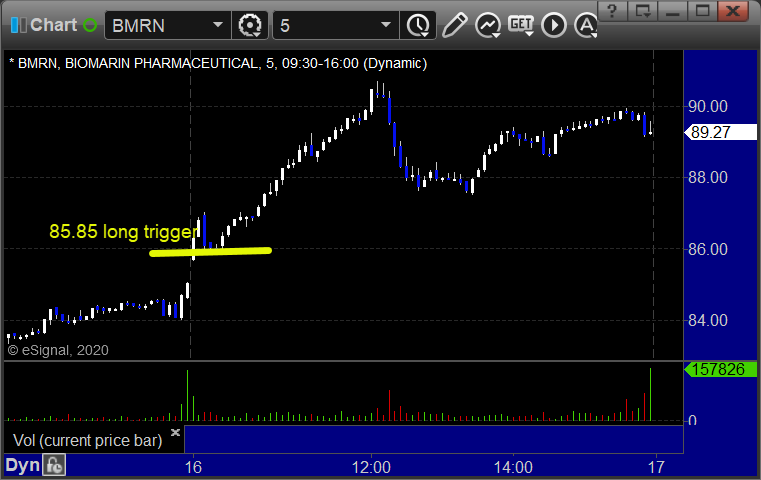Select the pencil drawing tools icon
Viewport: 761px width, 480px height.
coord(454,25)
